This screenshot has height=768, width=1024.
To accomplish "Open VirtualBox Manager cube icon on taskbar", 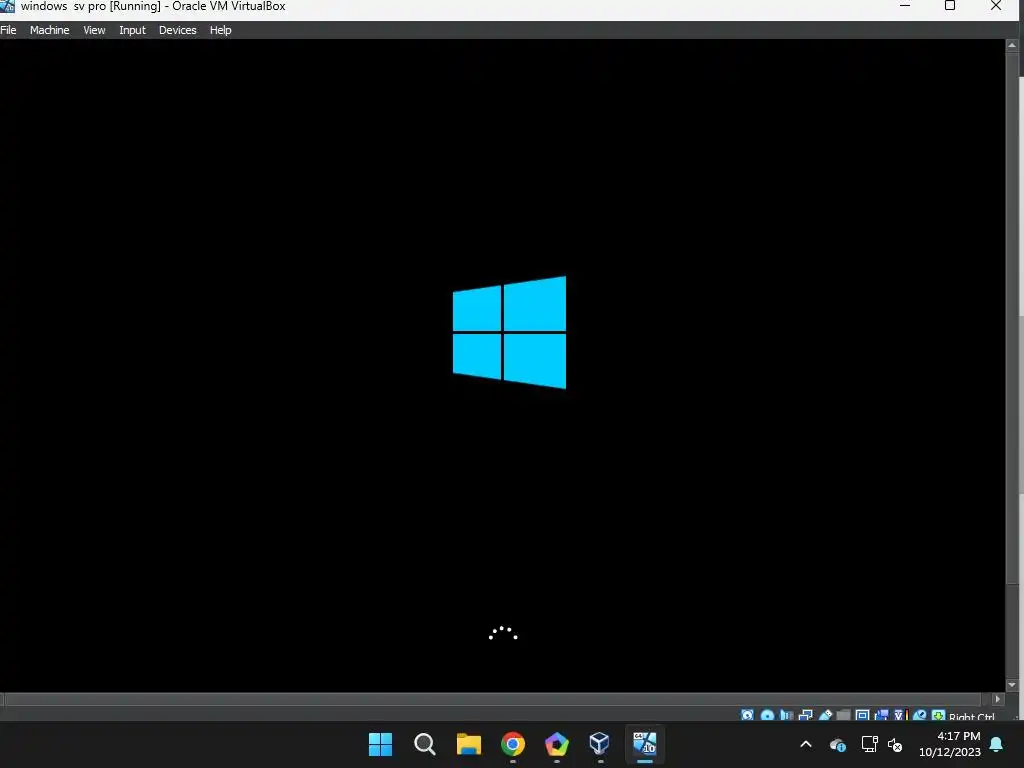I will pos(600,743).
